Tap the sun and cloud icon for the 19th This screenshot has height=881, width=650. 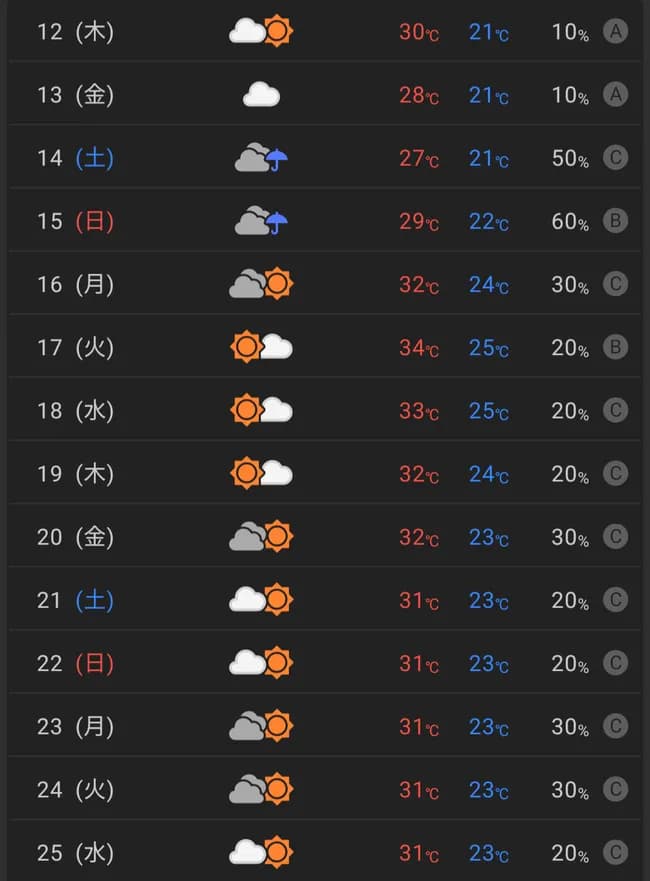(260, 471)
